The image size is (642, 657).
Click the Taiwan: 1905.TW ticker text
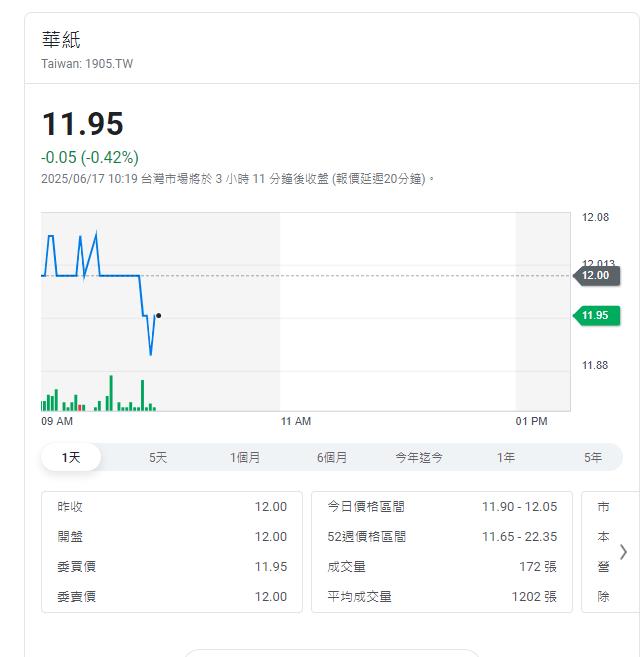click(x=87, y=64)
